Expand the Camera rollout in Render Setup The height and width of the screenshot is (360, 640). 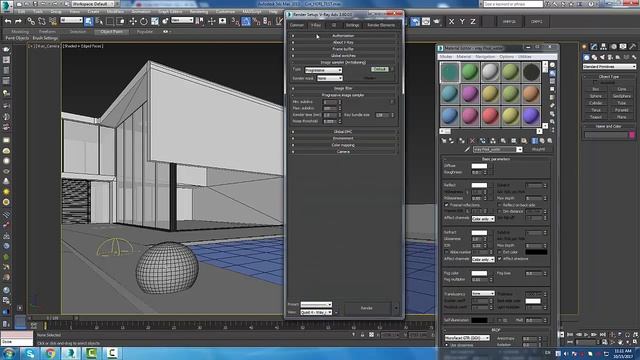pos(343,151)
